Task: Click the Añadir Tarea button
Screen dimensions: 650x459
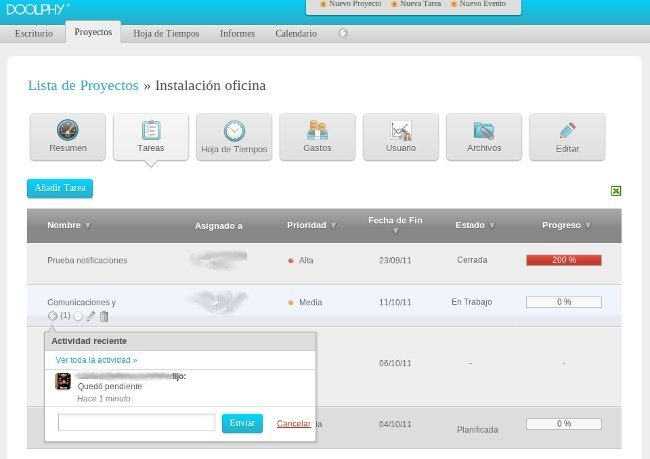Action: click(x=60, y=188)
